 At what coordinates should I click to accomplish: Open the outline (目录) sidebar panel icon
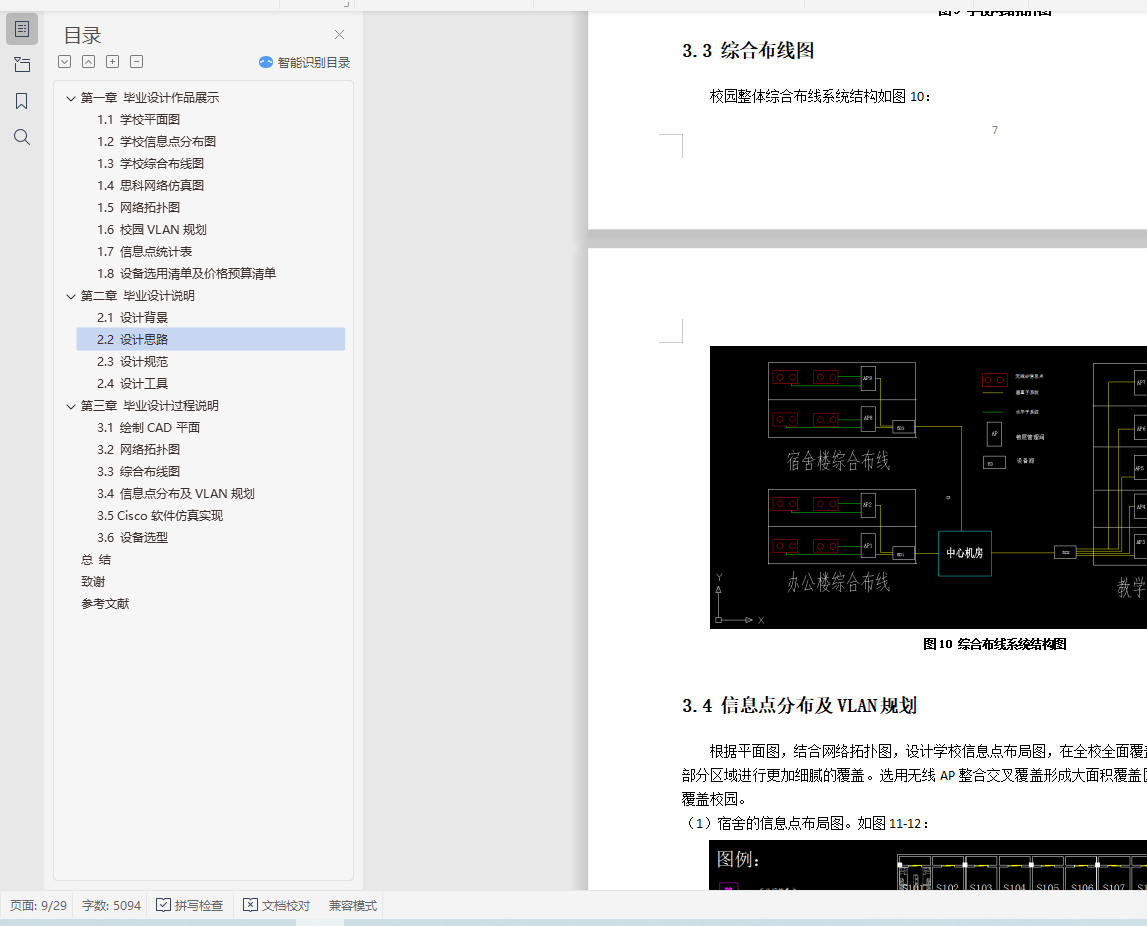point(22,29)
